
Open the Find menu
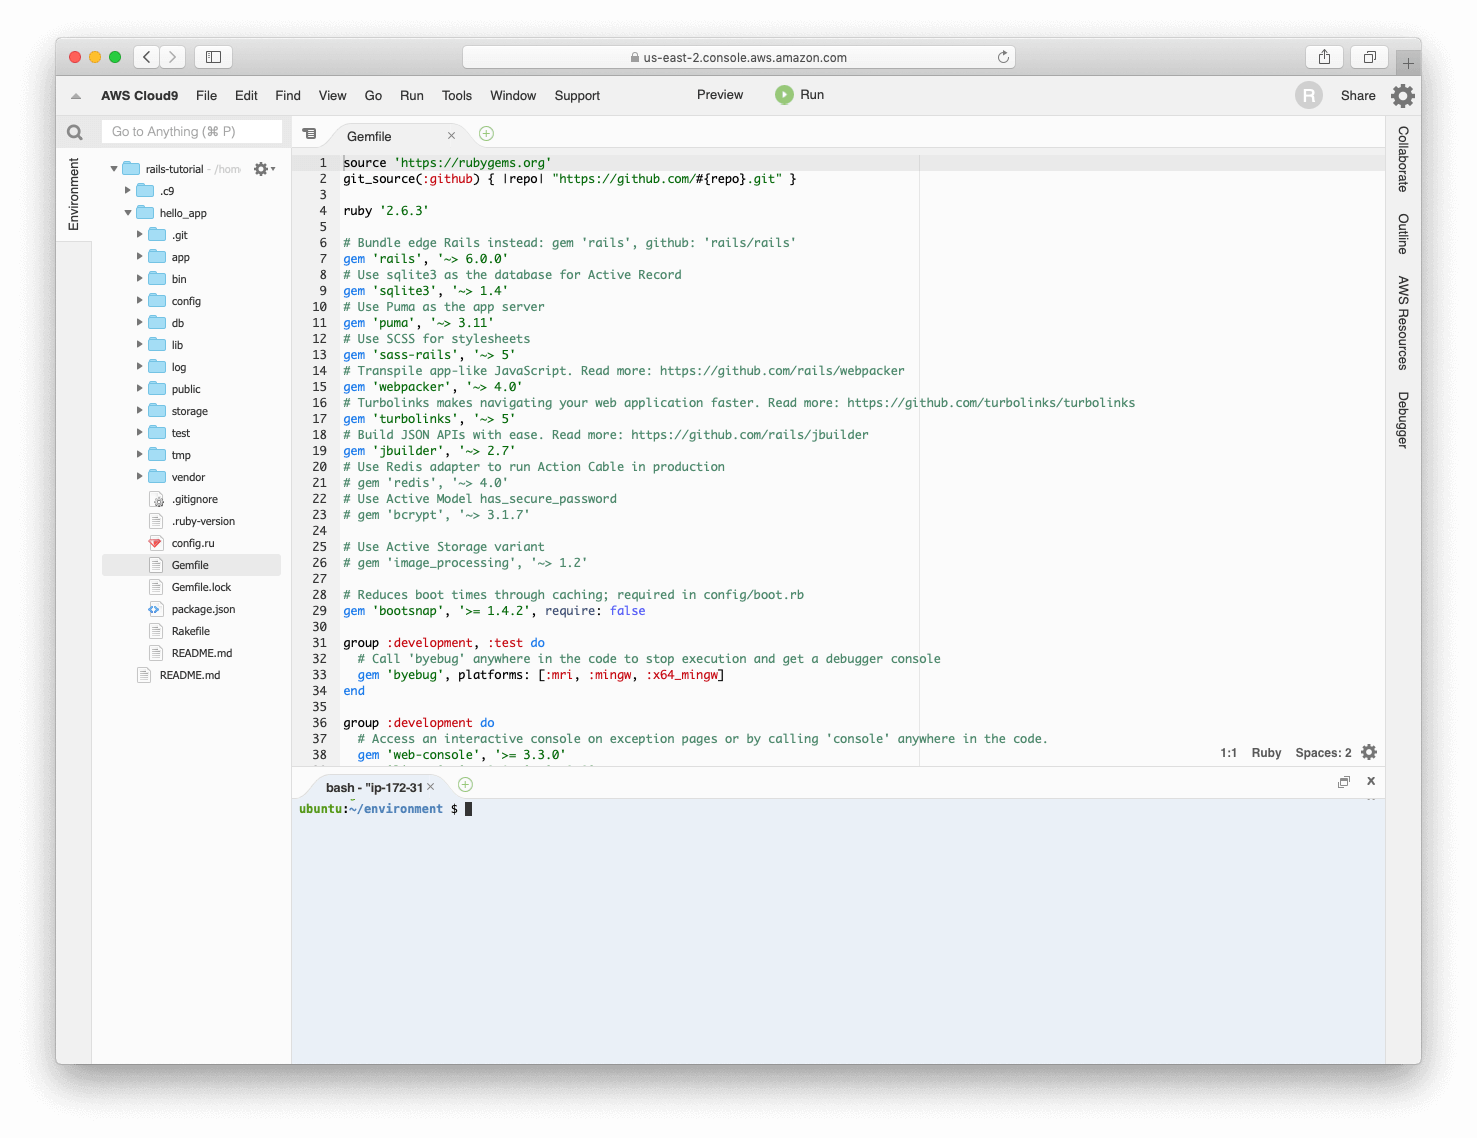pos(288,96)
